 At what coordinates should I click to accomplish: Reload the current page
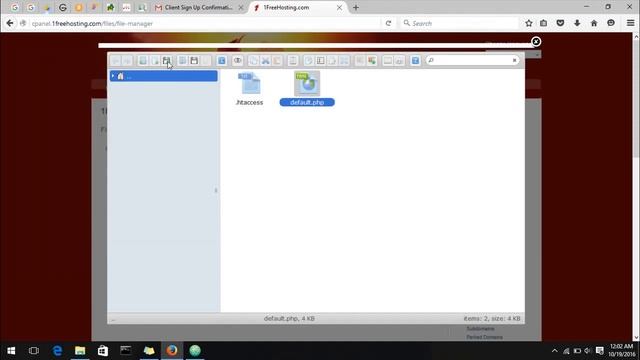point(388,23)
